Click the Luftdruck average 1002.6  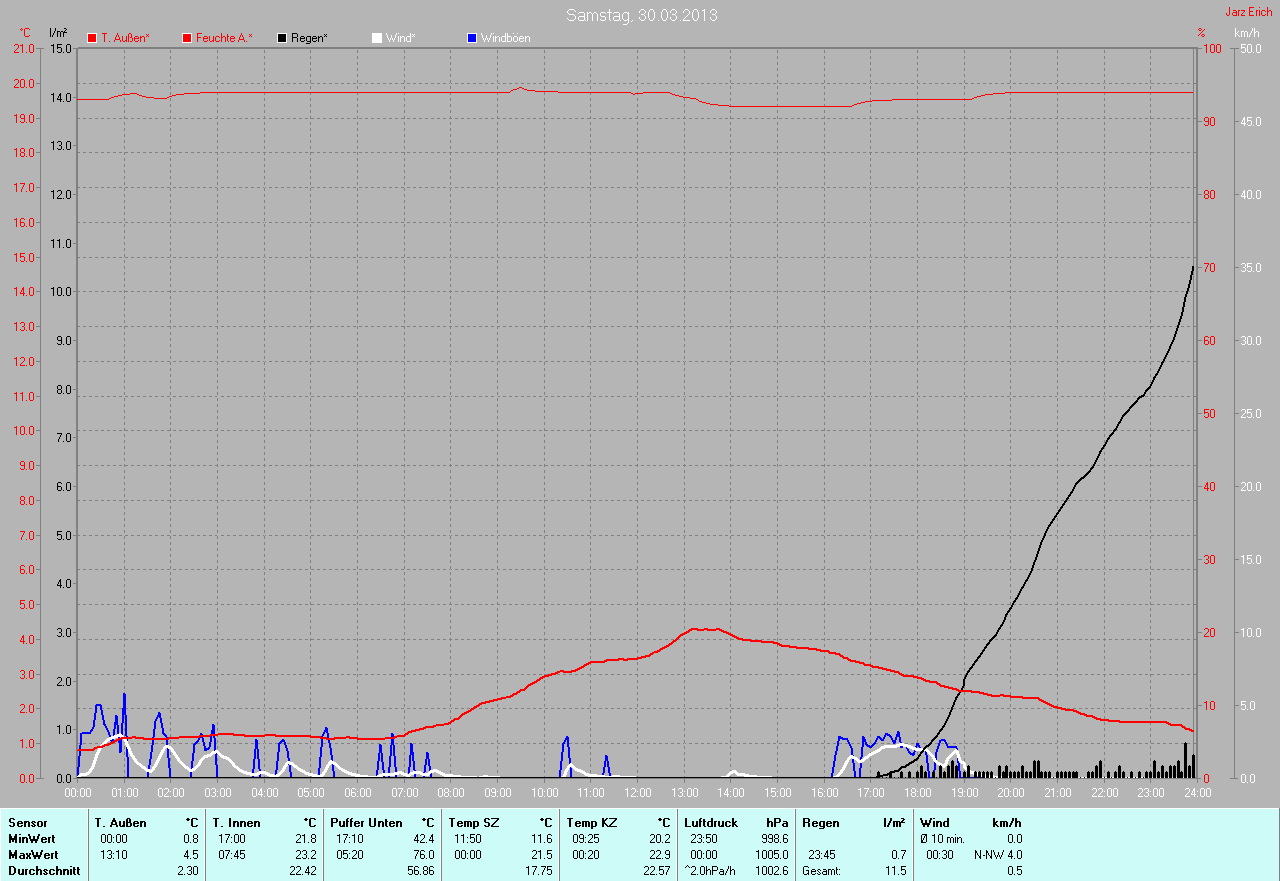coord(772,871)
